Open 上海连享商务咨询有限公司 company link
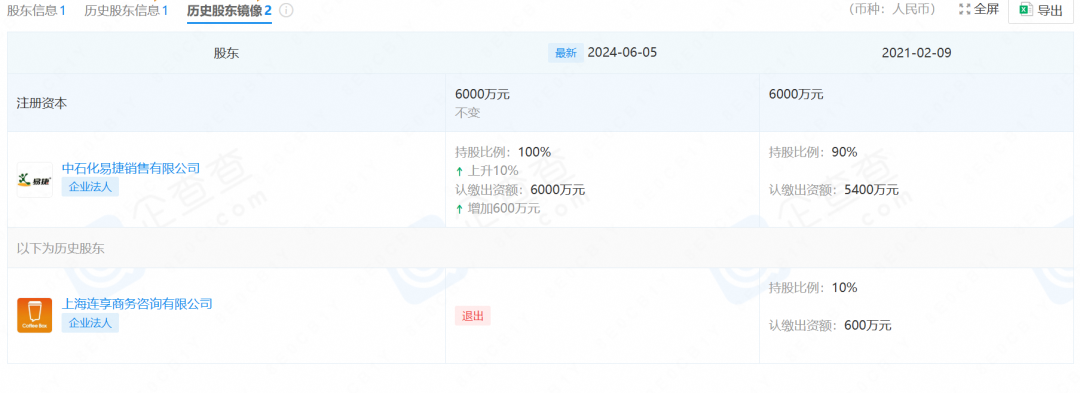Screen dimensions: 1080x393 (x=137, y=304)
